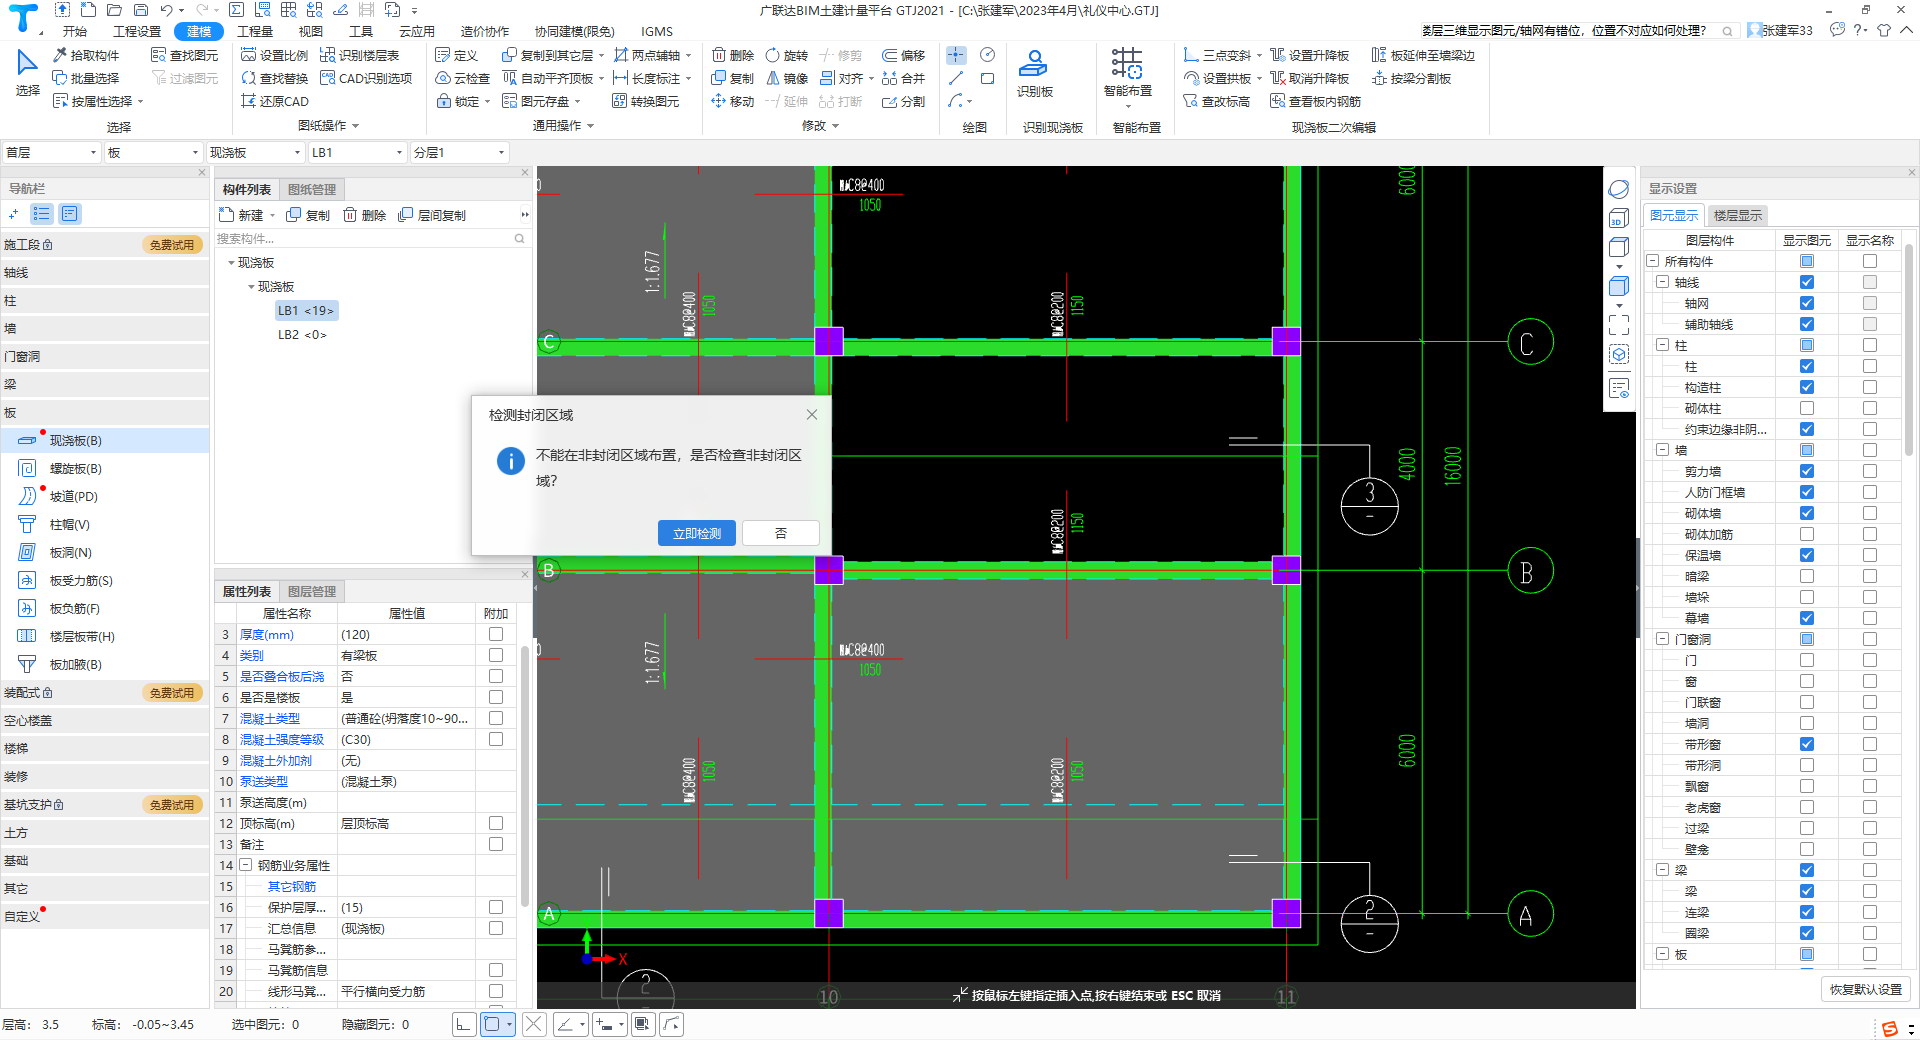
Task: Open CAD识别选项
Action: [366, 78]
